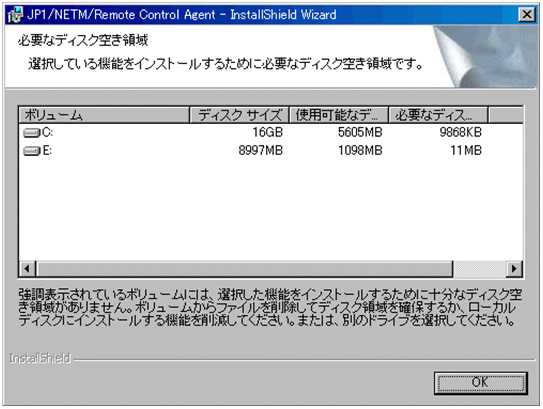Sort by ボリューム column header
Viewport: 543px width, 409px height.
104,115
